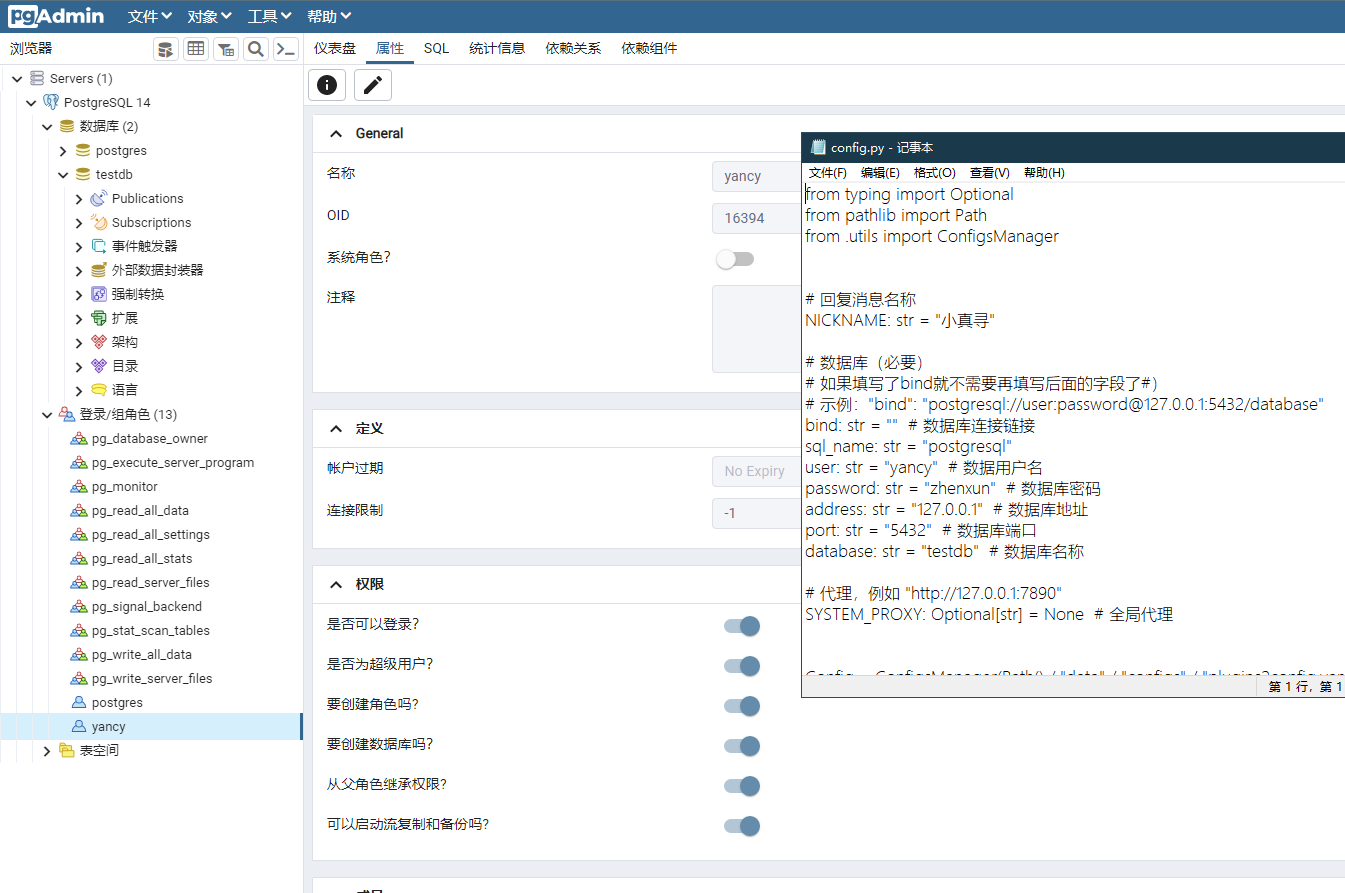The image size is (1345, 893).
Task: Collapse the 权限 section header
Action: [x=336, y=584]
